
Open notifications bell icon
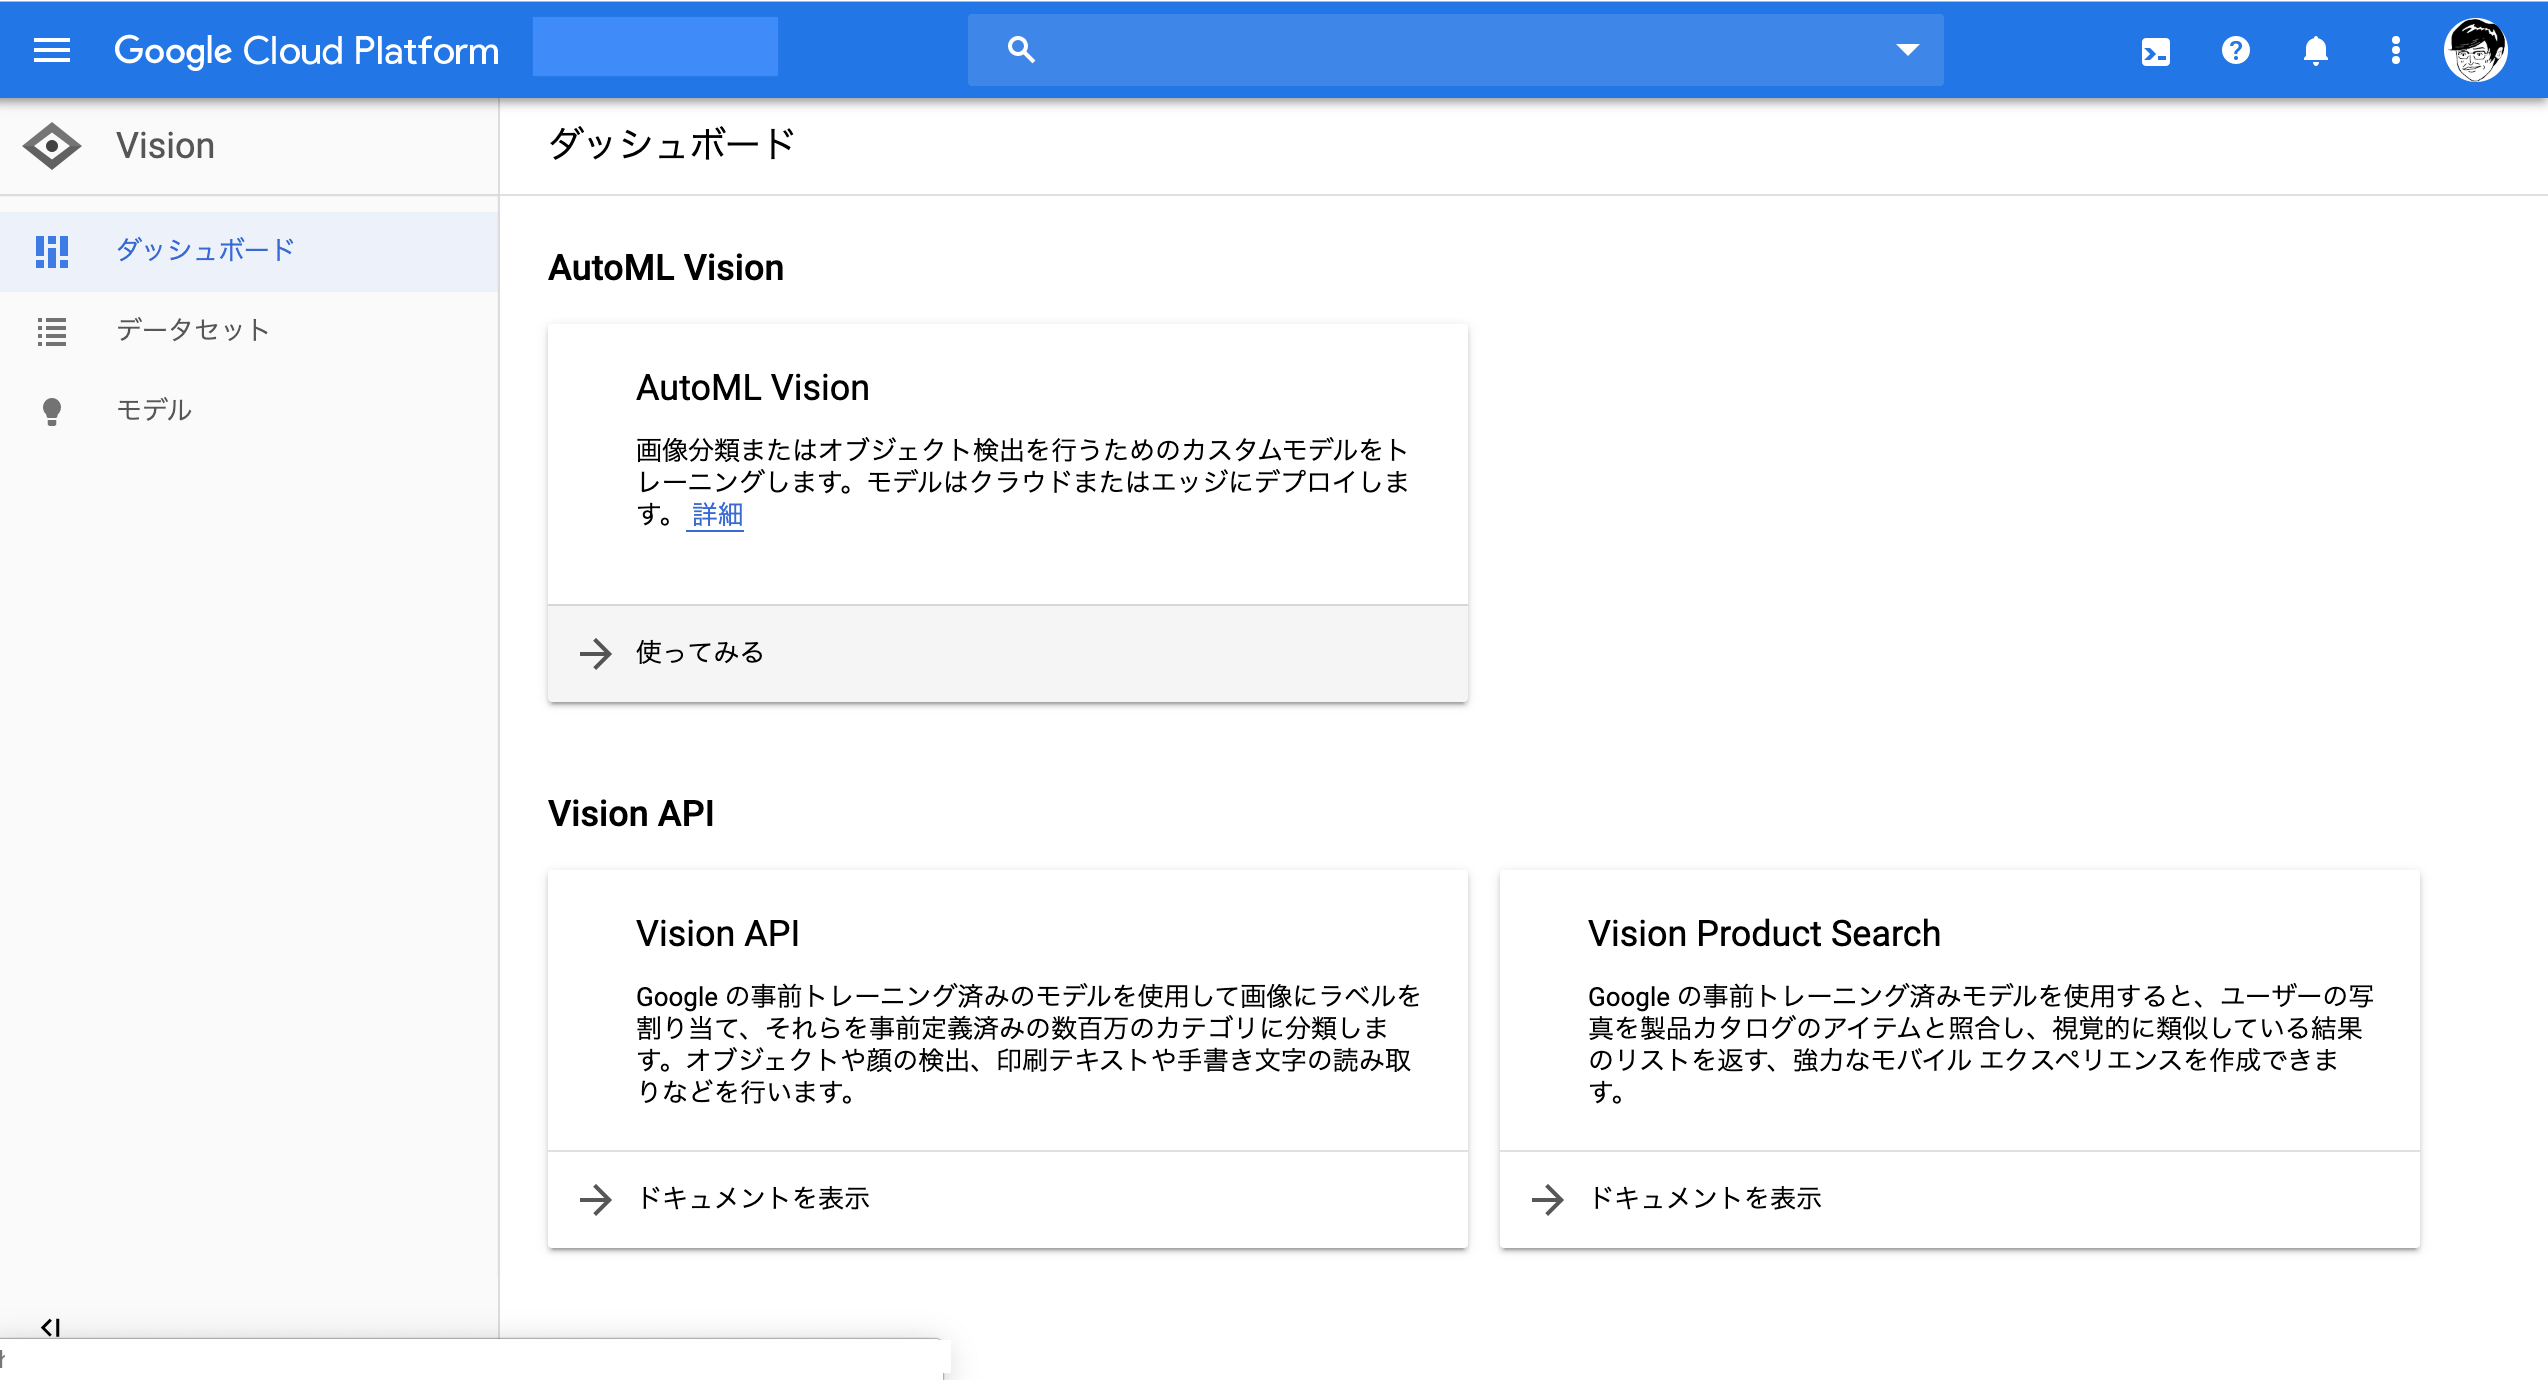(2315, 50)
